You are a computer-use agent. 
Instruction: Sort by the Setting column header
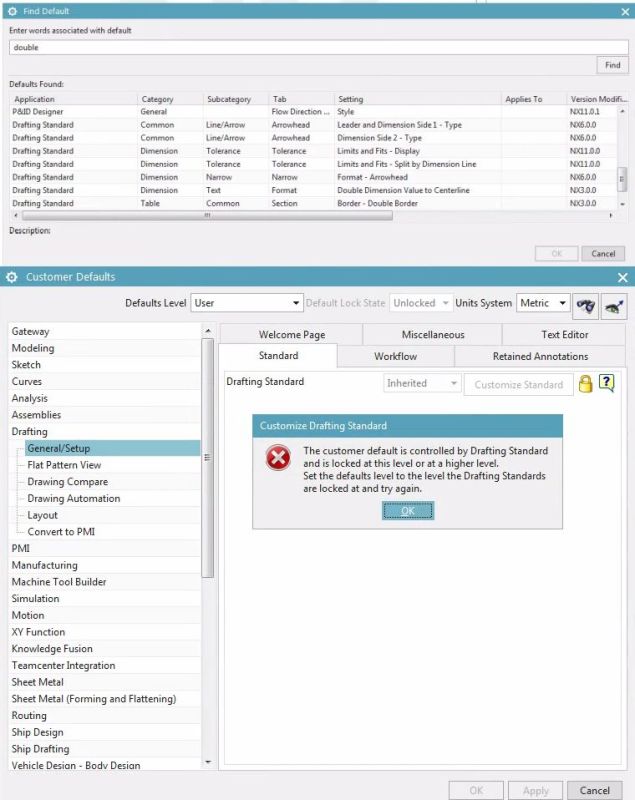[x=418, y=99]
